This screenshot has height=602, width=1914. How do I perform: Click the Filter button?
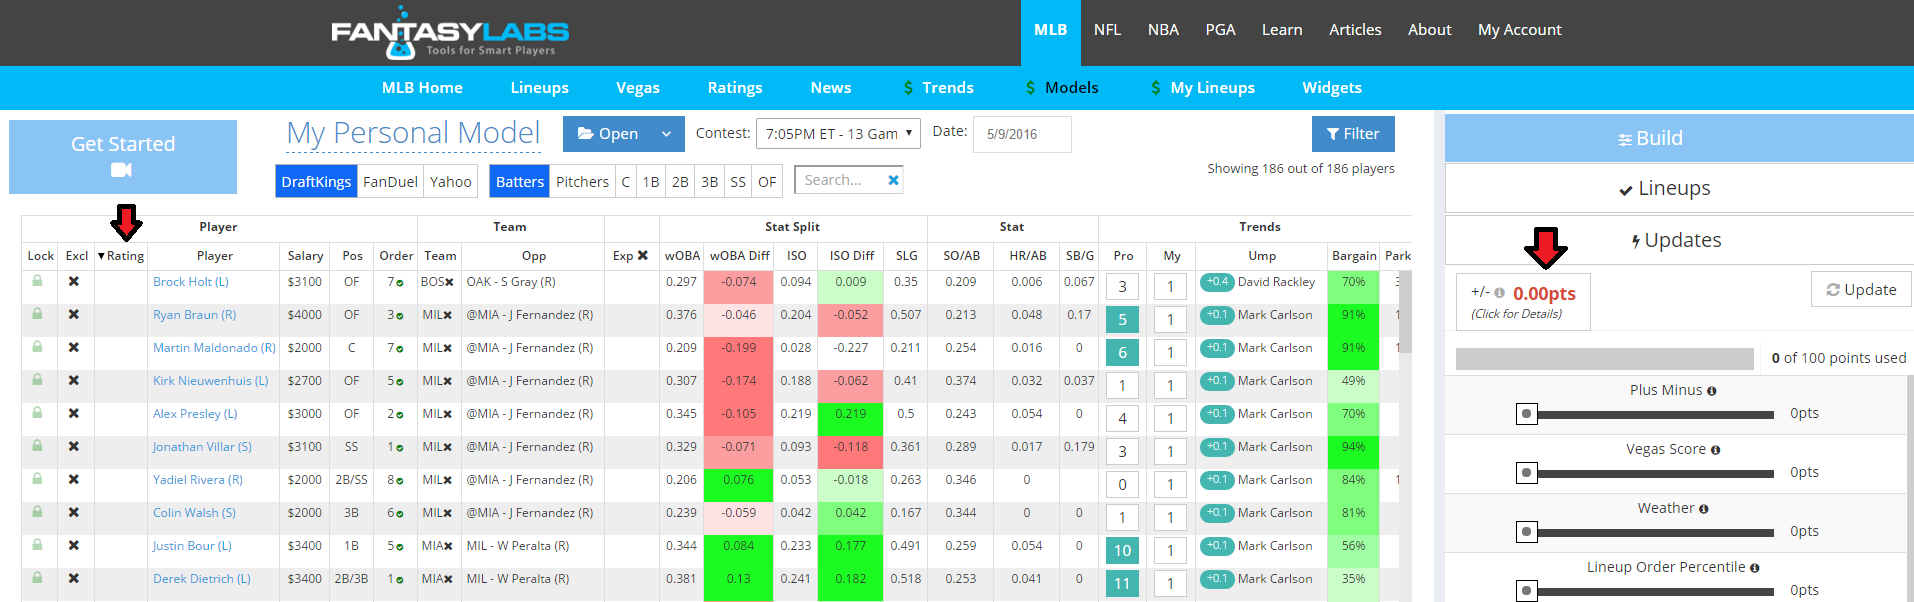tap(1353, 134)
